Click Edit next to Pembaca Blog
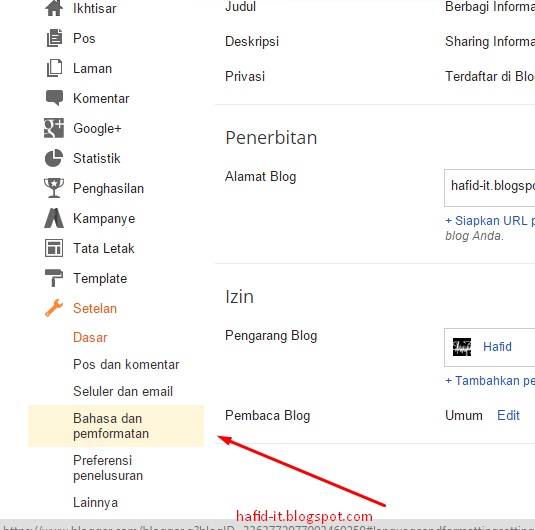The image size is (535, 530). (508, 416)
